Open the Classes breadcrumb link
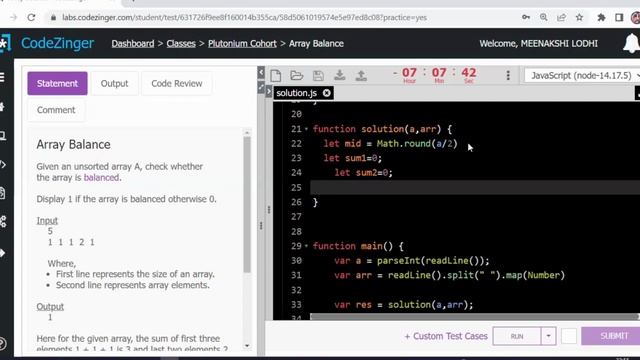Screen dimensions: 640x360 [x=181, y=44]
